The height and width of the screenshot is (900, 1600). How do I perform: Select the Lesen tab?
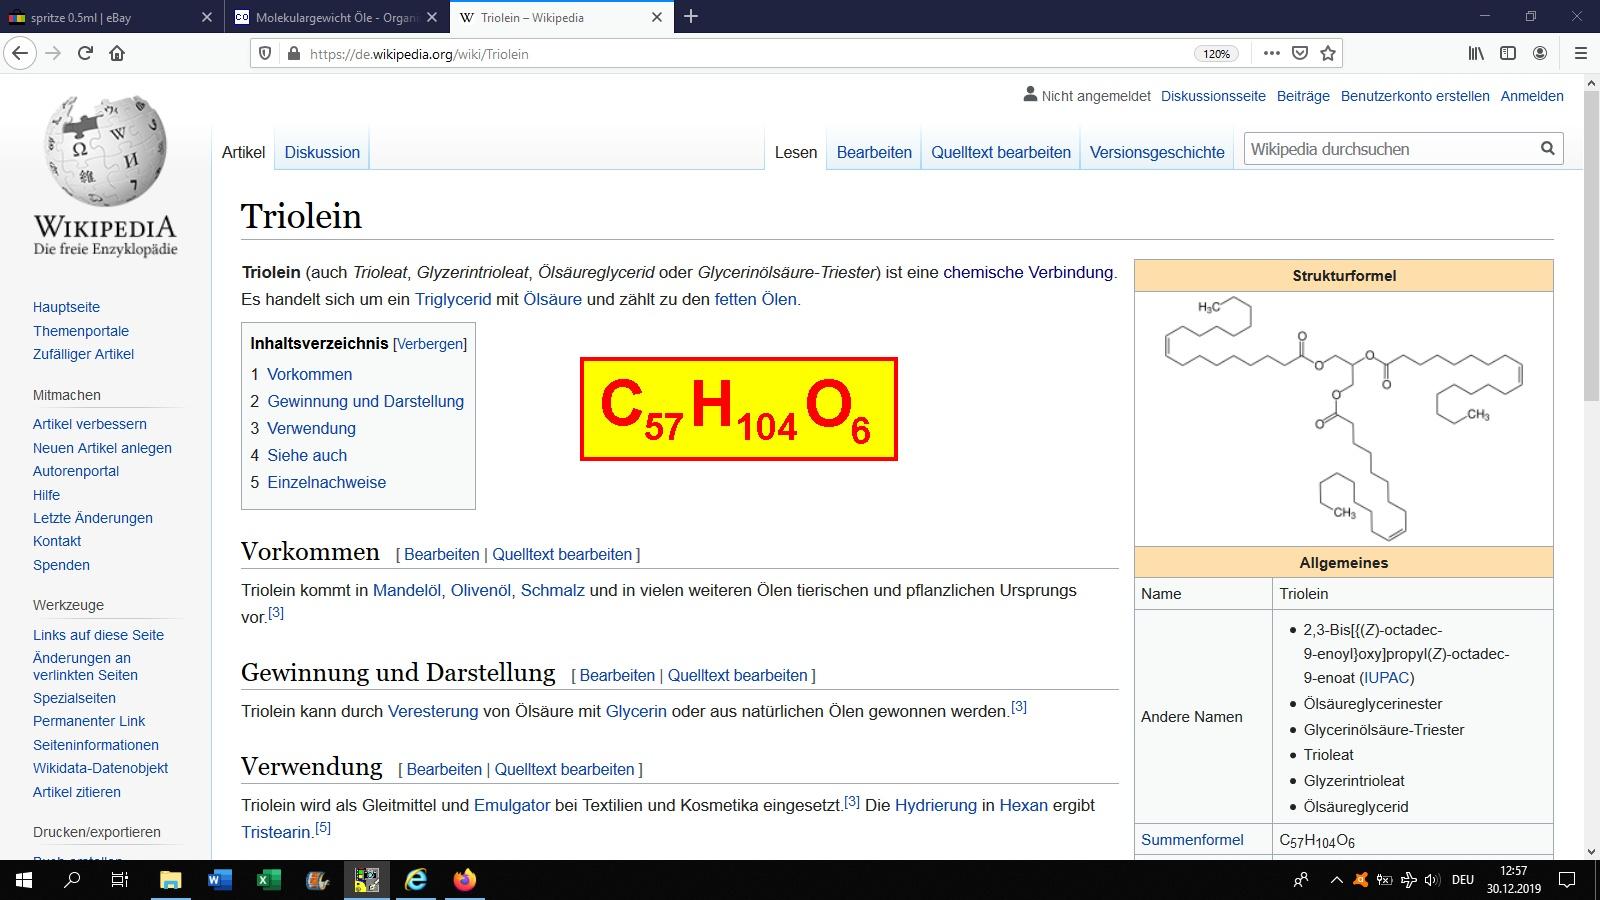(x=796, y=152)
